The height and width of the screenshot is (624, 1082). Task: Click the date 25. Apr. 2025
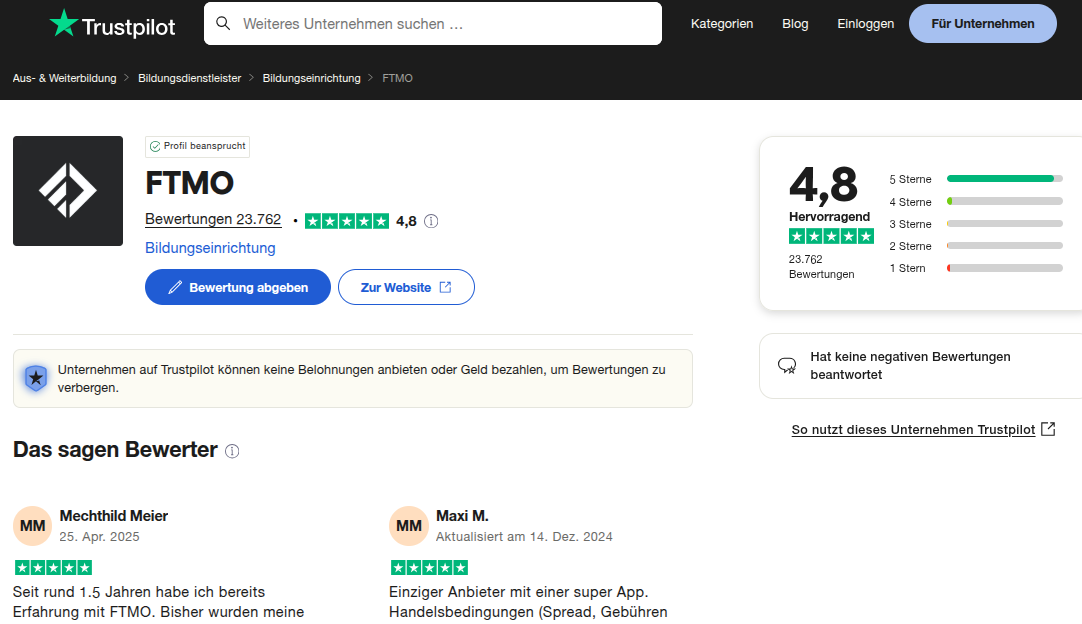coord(99,536)
